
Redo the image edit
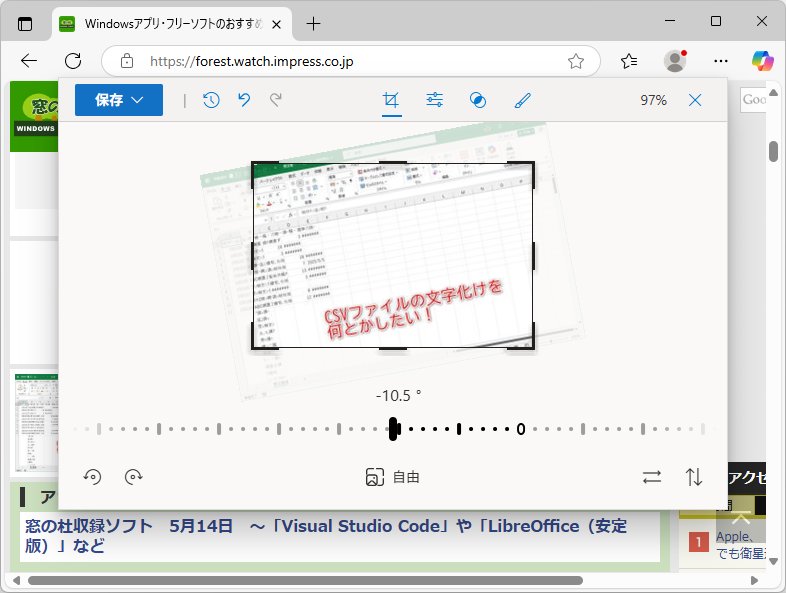pyautogui.click(x=276, y=100)
